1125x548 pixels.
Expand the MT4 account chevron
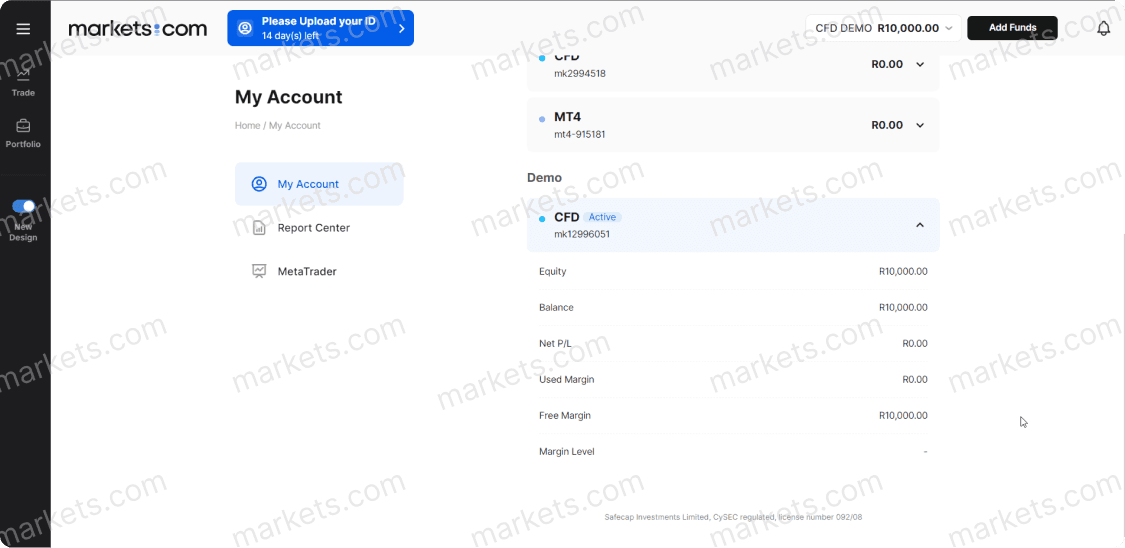pyautogui.click(x=921, y=126)
